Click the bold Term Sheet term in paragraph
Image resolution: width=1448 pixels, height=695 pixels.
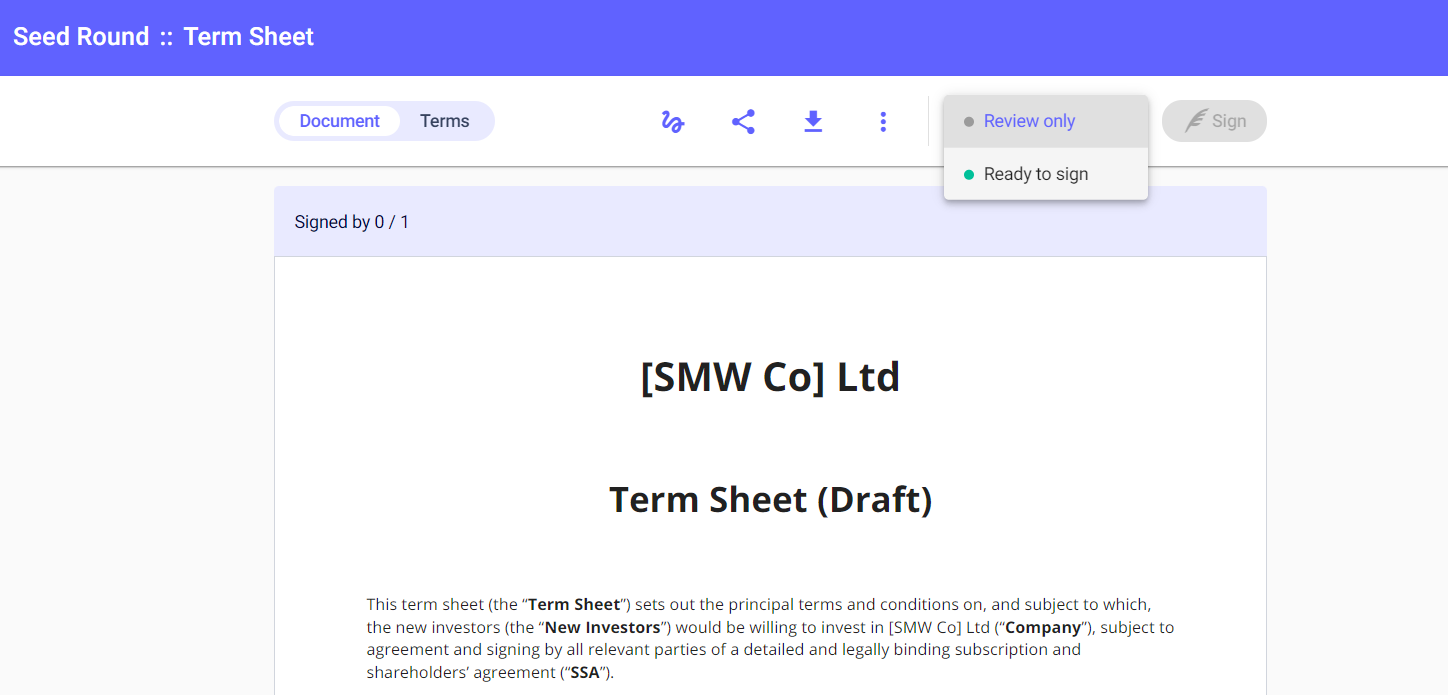574,605
